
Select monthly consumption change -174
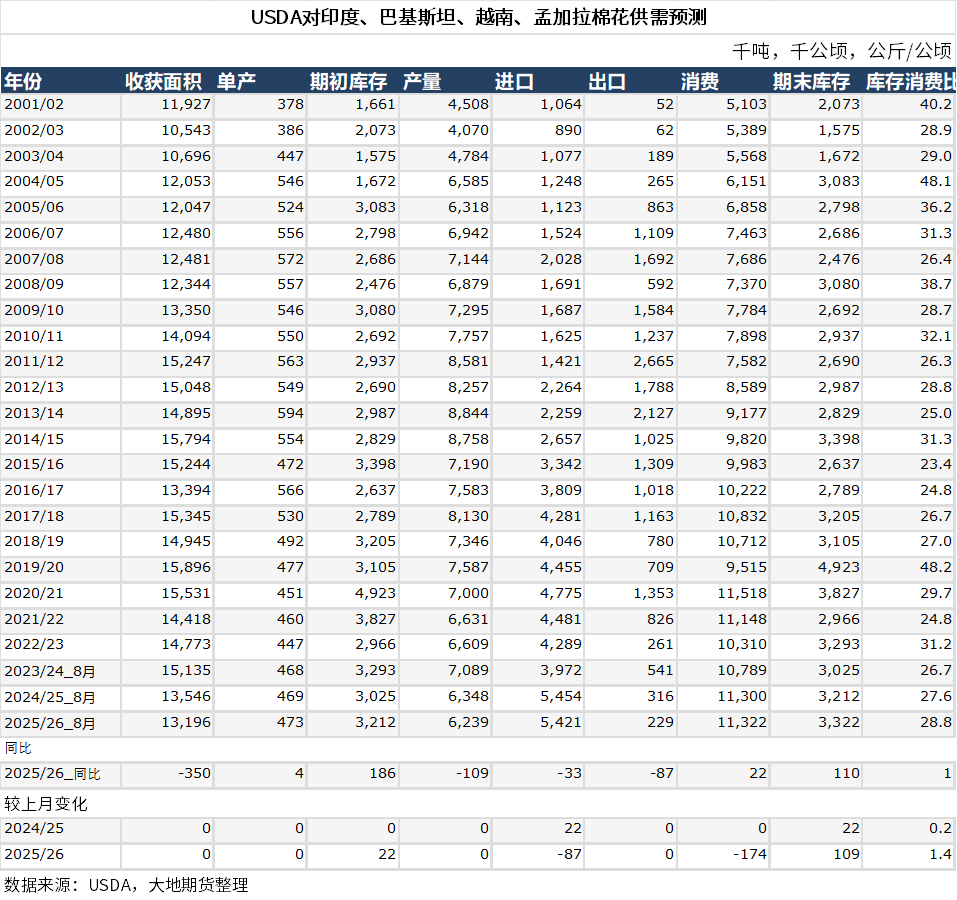pos(750,854)
